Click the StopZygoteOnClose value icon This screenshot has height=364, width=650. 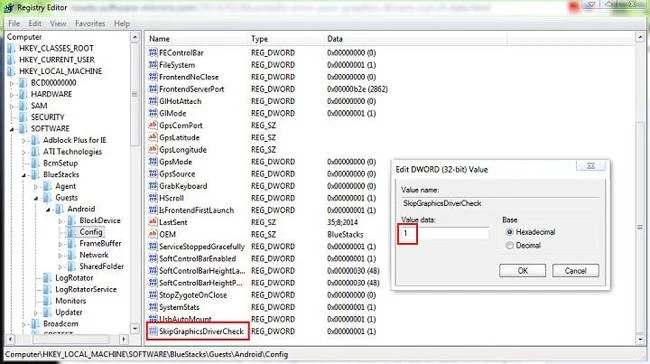click(x=153, y=295)
